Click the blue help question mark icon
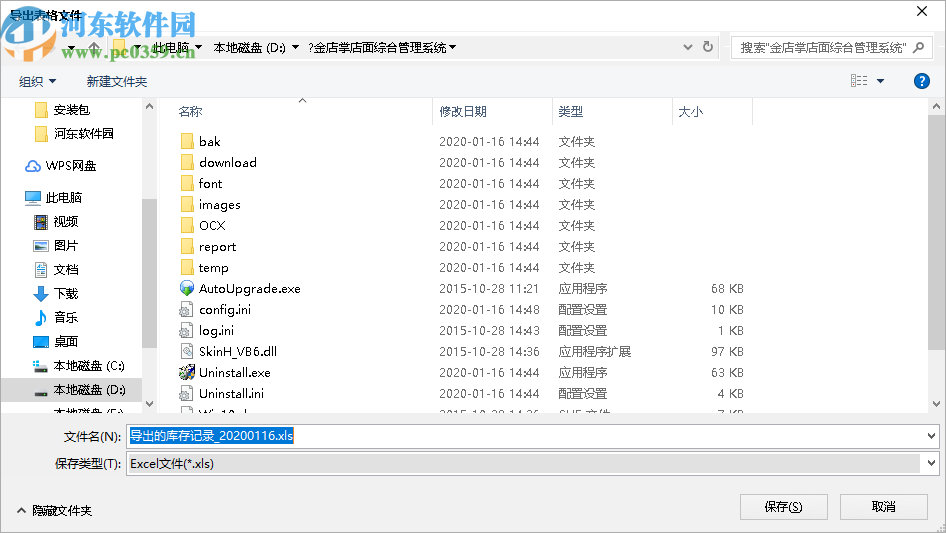The height and width of the screenshot is (533, 946). coord(921,81)
